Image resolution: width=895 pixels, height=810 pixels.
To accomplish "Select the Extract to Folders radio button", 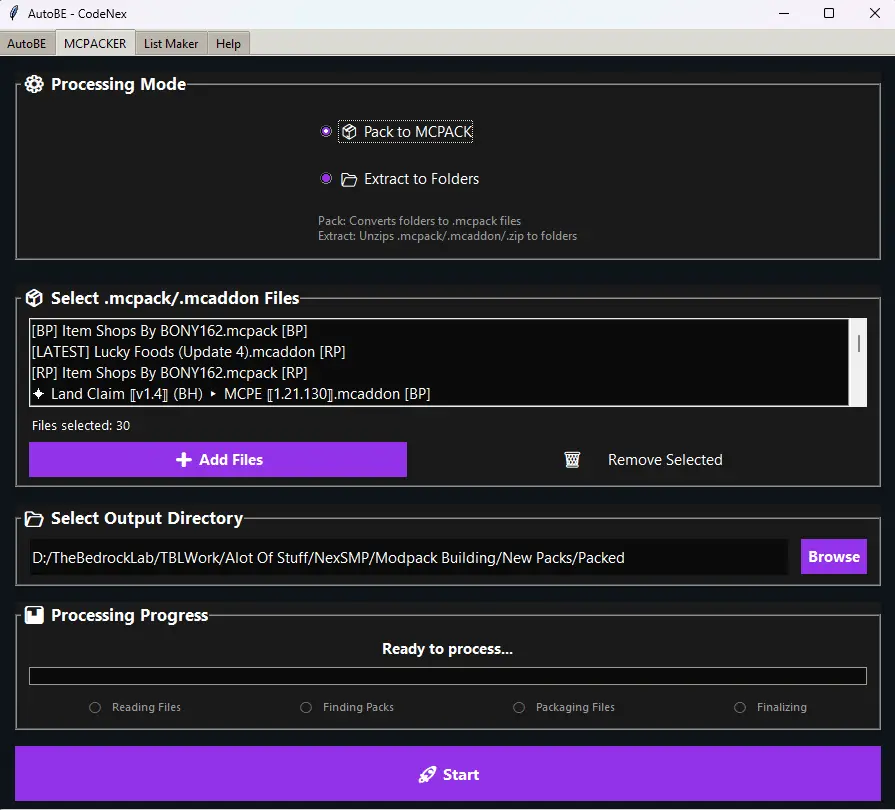I will tap(326, 179).
